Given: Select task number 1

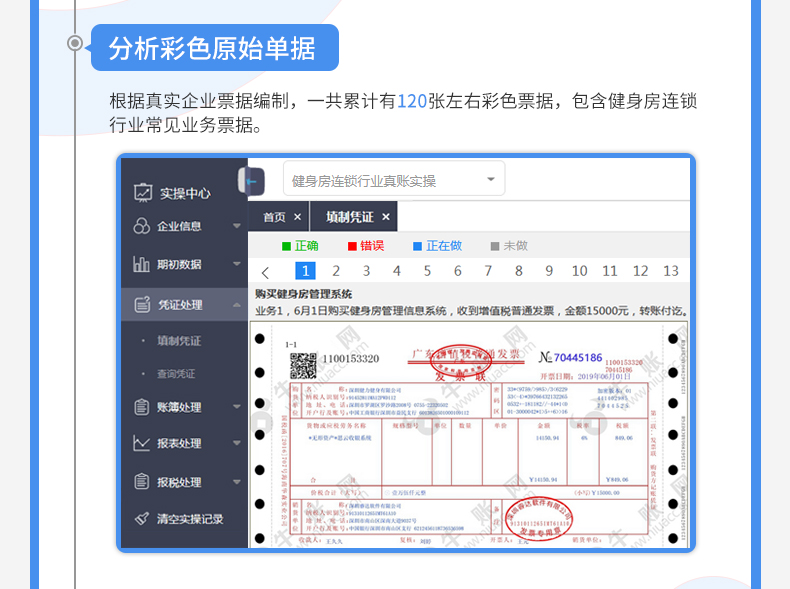Looking at the screenshot, I should 305,271.
